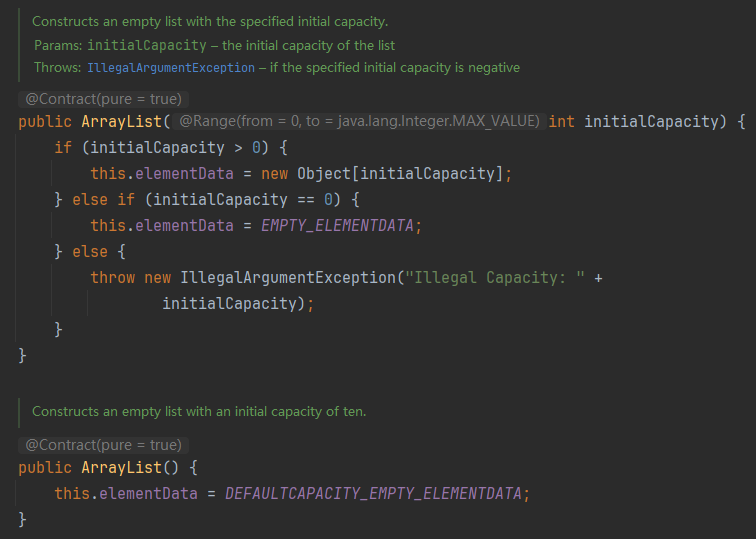Click IllegalArgumentException in the throw statement
The height and width of the screenshot is (539, 756).
[x=288, y=278]
